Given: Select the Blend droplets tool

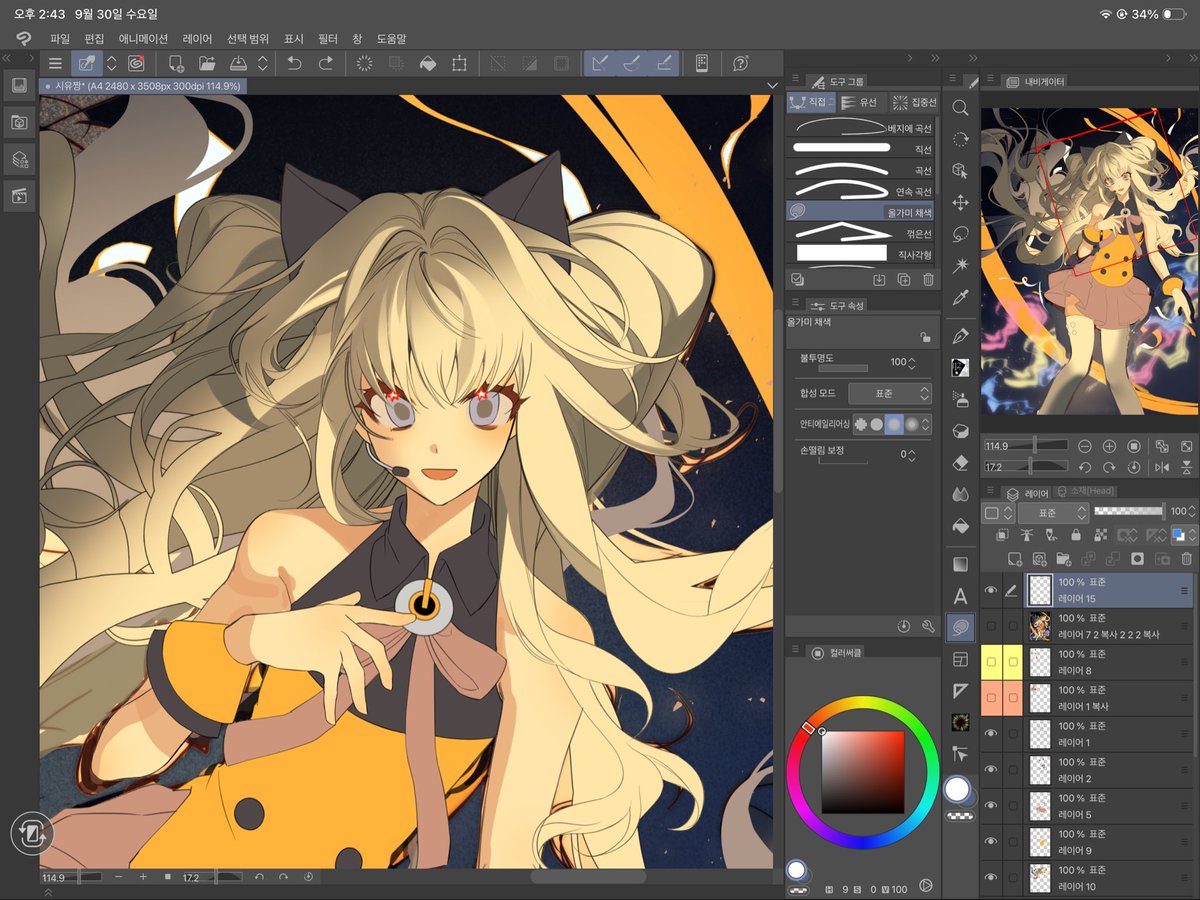Looking at the screenshot, I should click(x=960, y=494).
